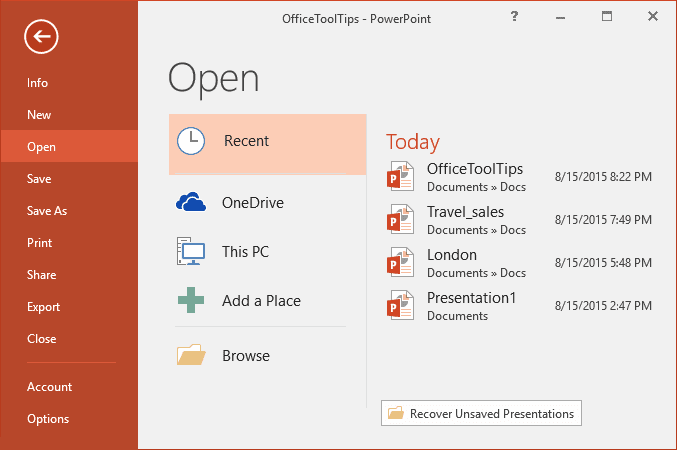
Task: Click the PowerPoint file icon beside London
Action: click(x=400, y=262)
